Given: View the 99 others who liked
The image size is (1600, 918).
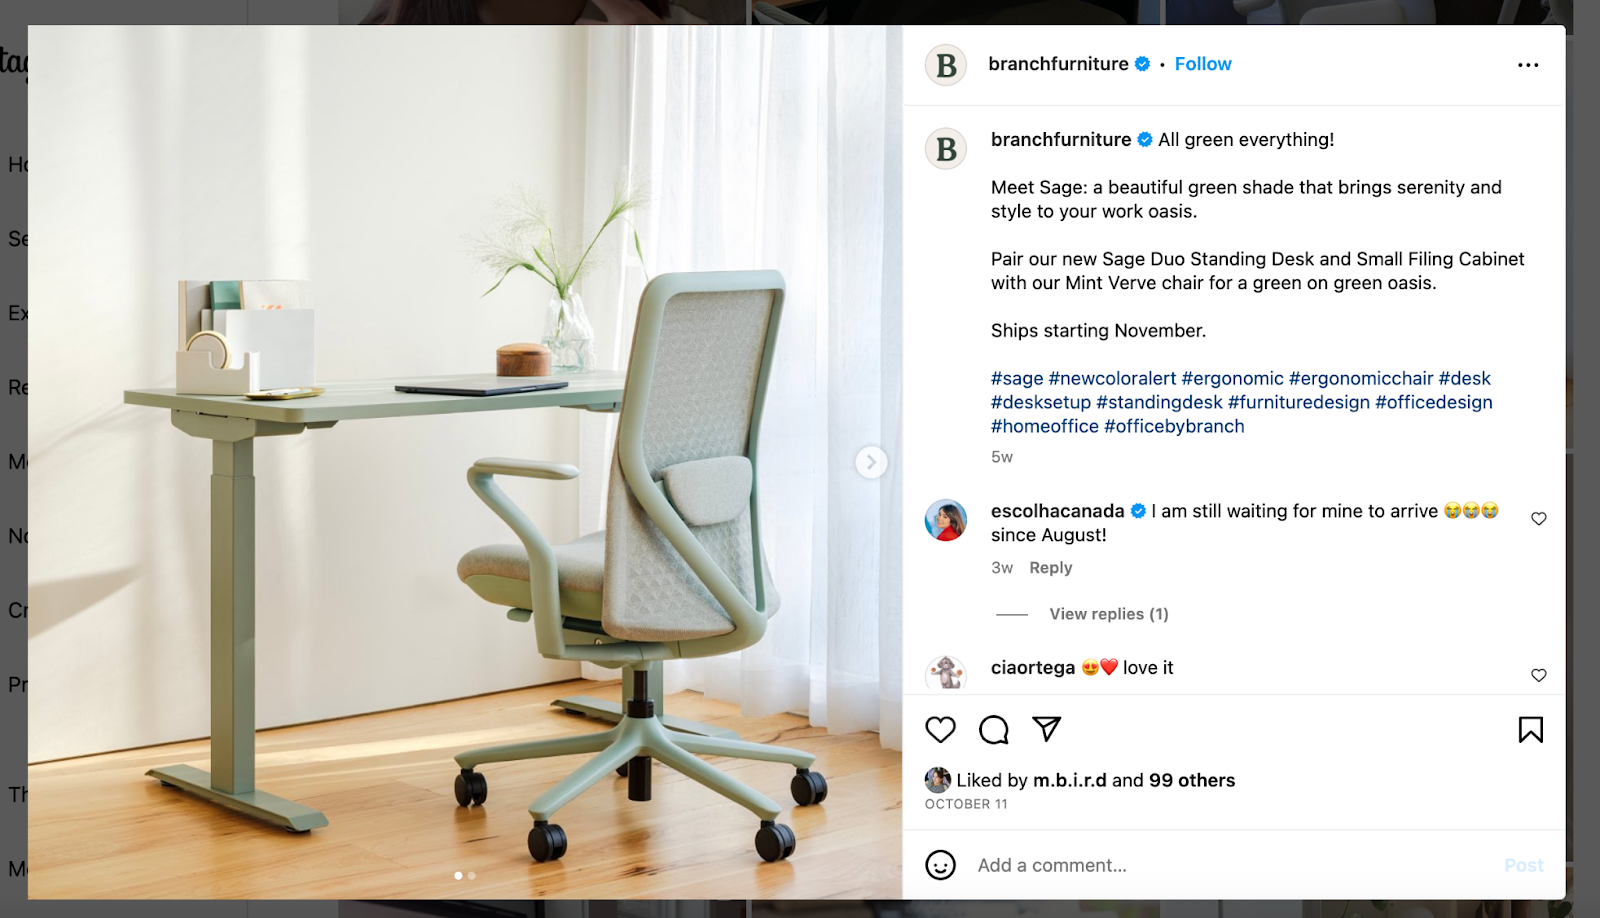Looking at the screenshot, I should 1192,780.
